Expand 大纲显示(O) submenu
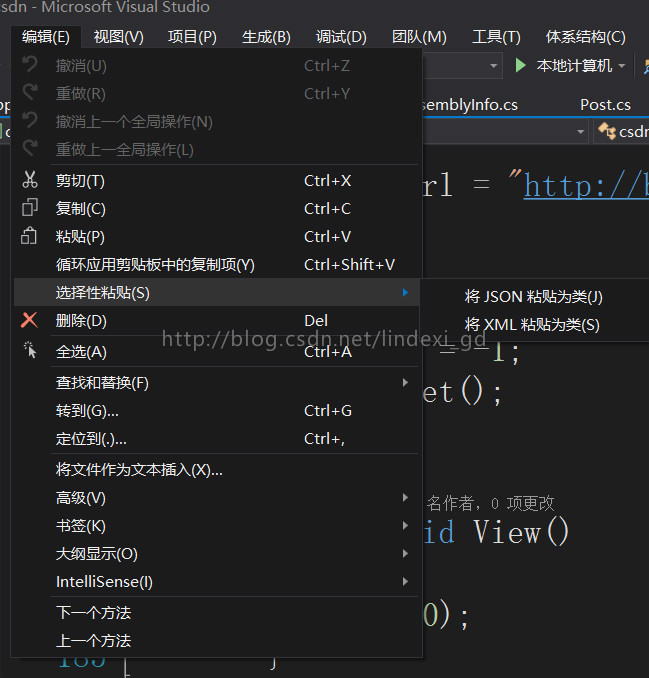Screen dimensions: 649x678 (x=217, y=553)
